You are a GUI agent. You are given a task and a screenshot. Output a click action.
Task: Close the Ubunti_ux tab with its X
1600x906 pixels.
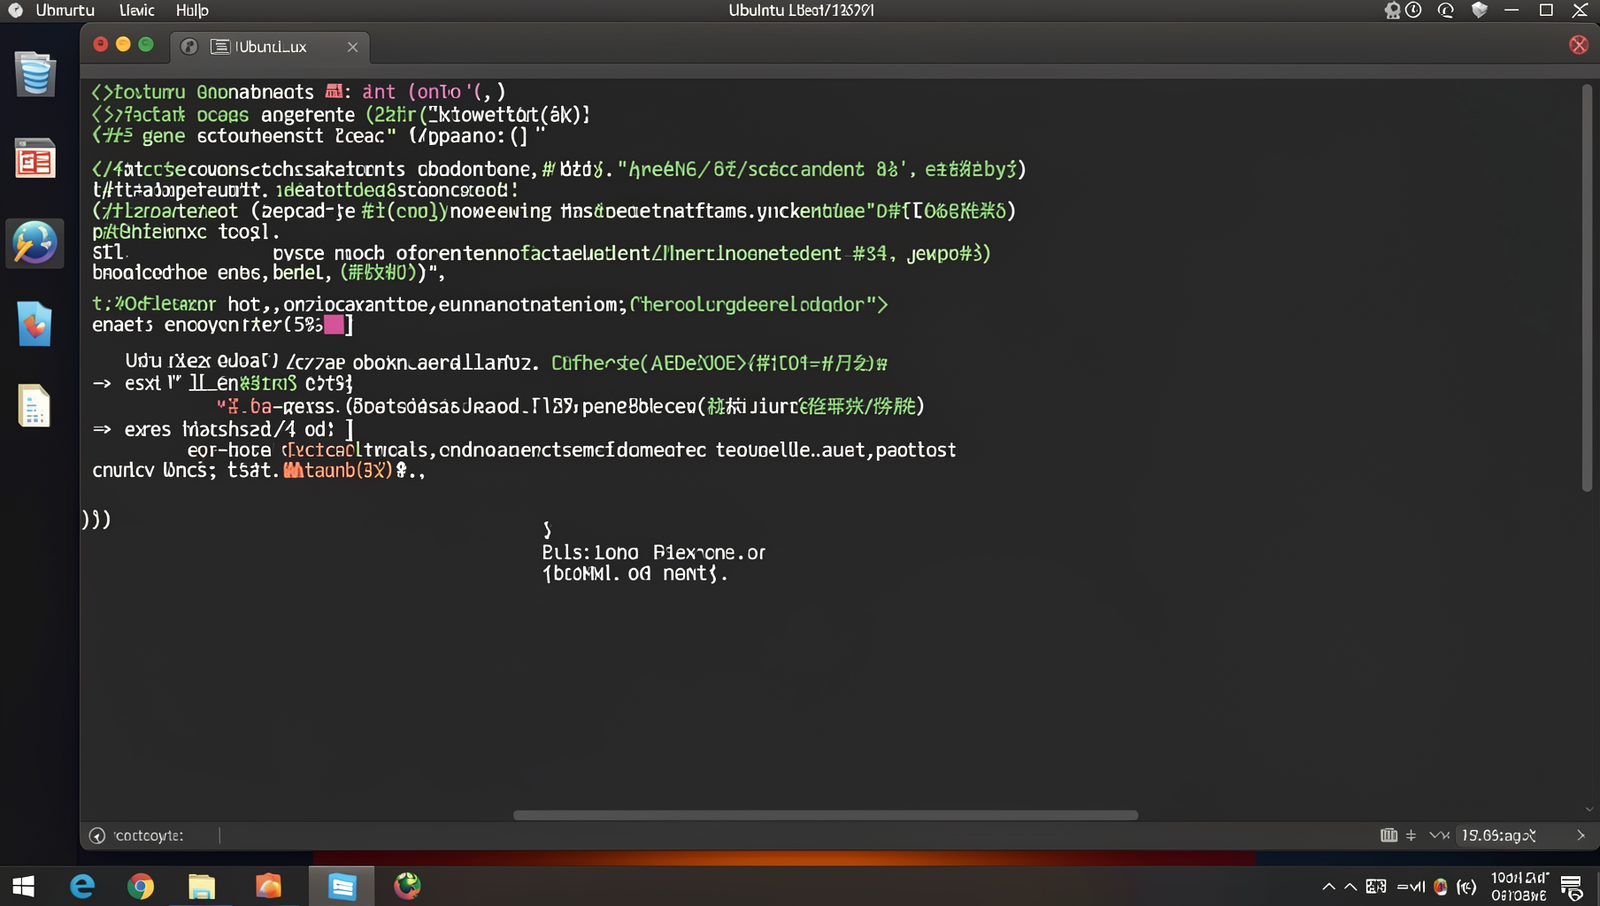pyautogui.click(x=352, y=47)
